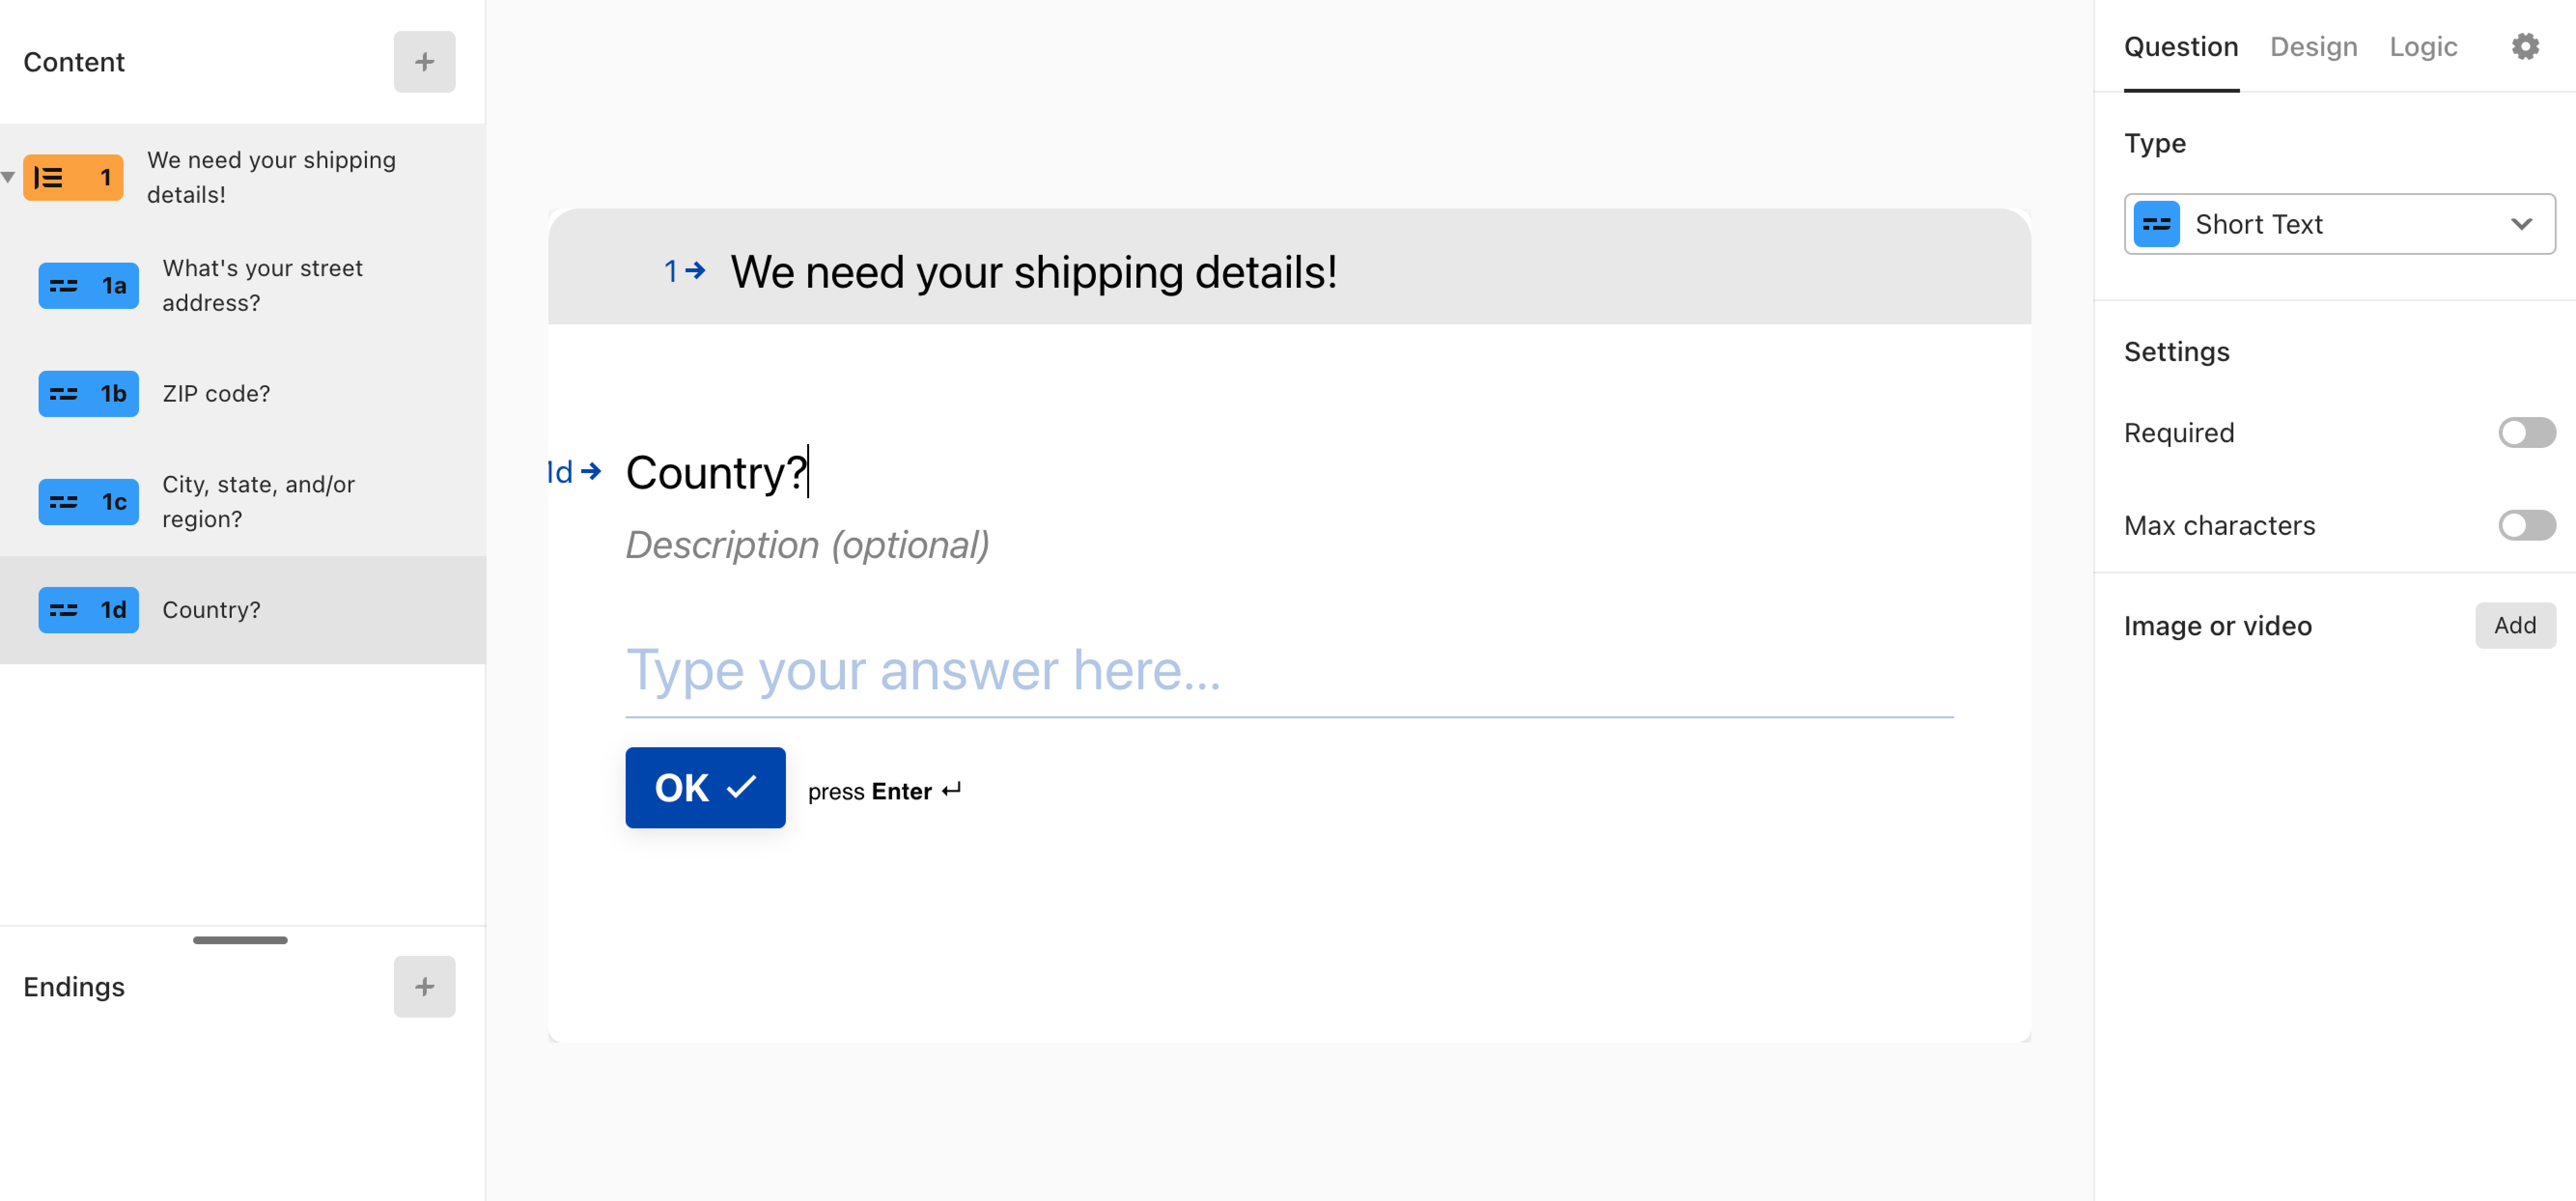Screen dimensions: 2576x1201
Task: Select the Question tab
Action: pos(2180,47)
